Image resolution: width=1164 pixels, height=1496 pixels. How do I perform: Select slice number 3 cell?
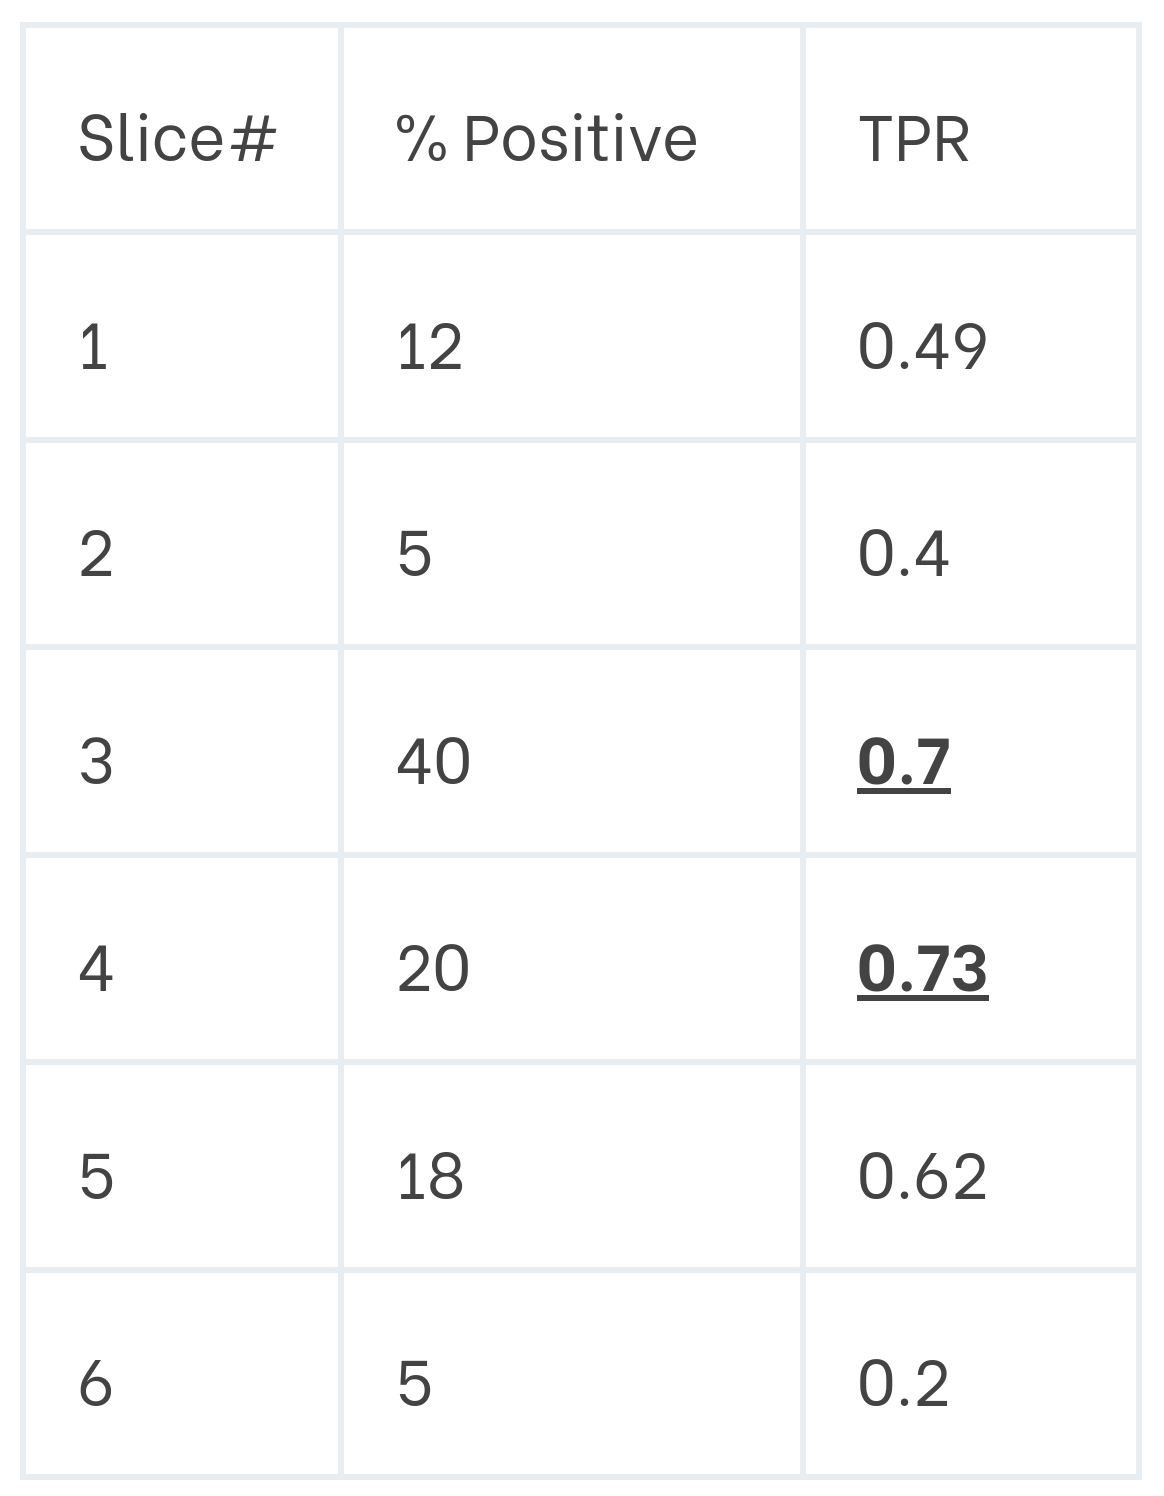pyautogui.click(x=95, y=762)
